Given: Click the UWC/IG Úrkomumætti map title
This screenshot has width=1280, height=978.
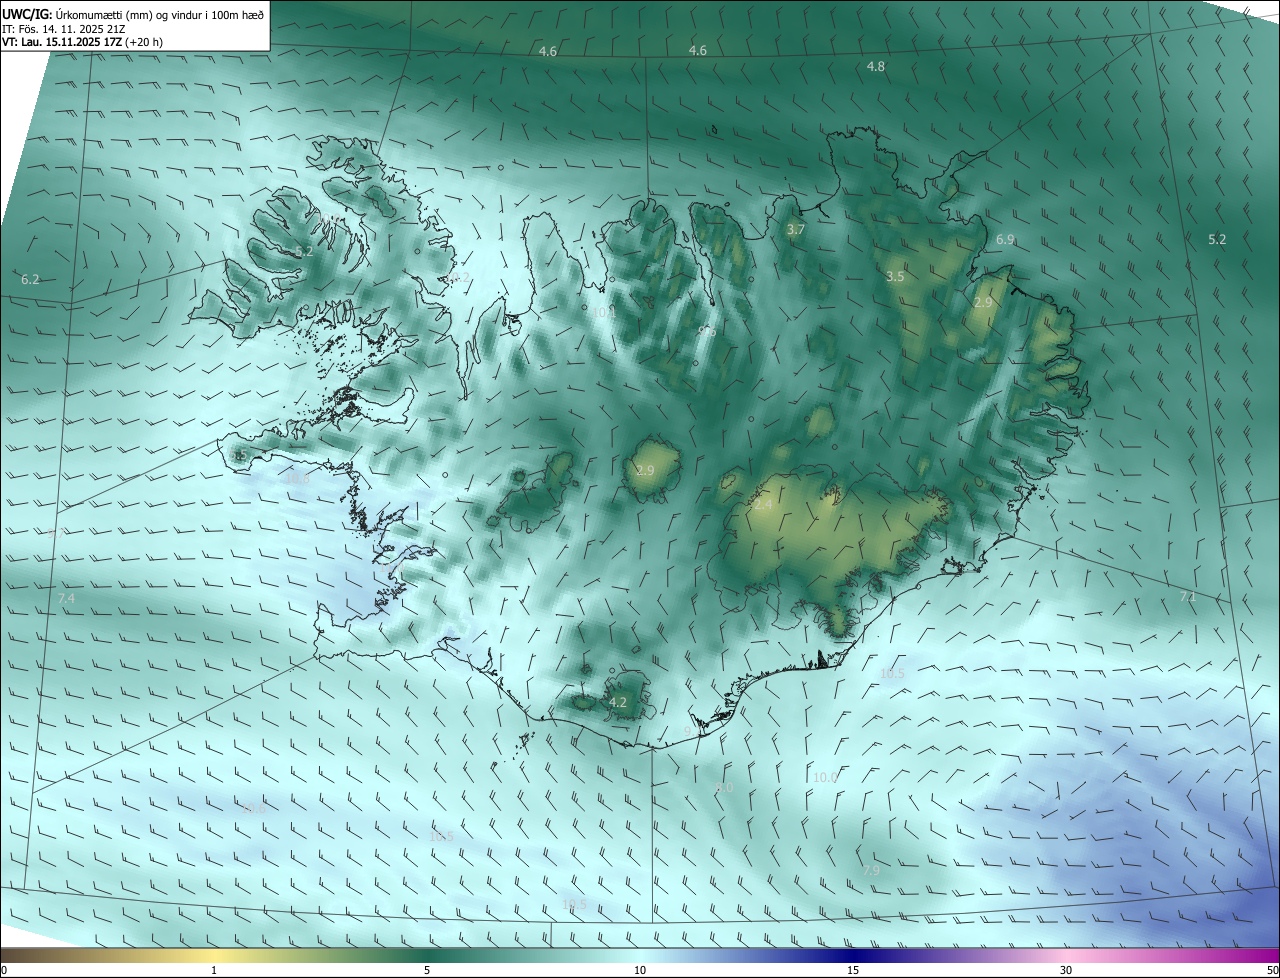Looking at the screenshot, I should click(133, 14).
